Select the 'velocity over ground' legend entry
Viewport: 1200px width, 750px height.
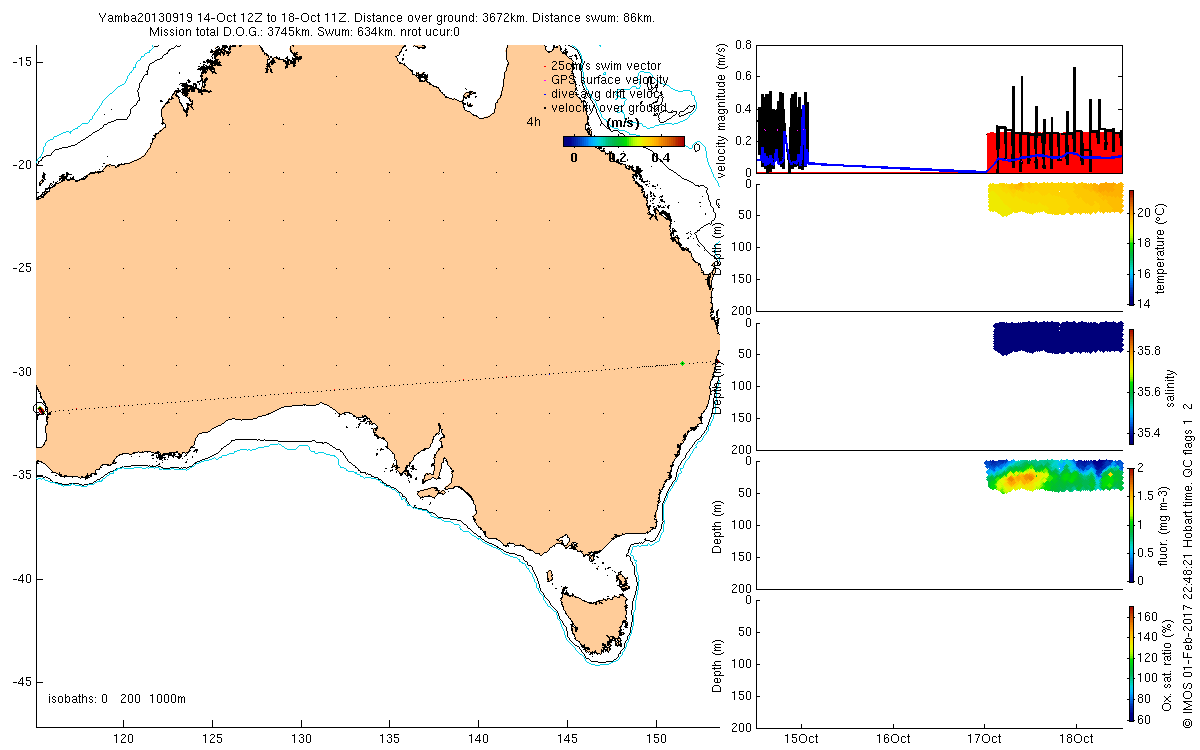pyautogui.click(x=603, y=108)
